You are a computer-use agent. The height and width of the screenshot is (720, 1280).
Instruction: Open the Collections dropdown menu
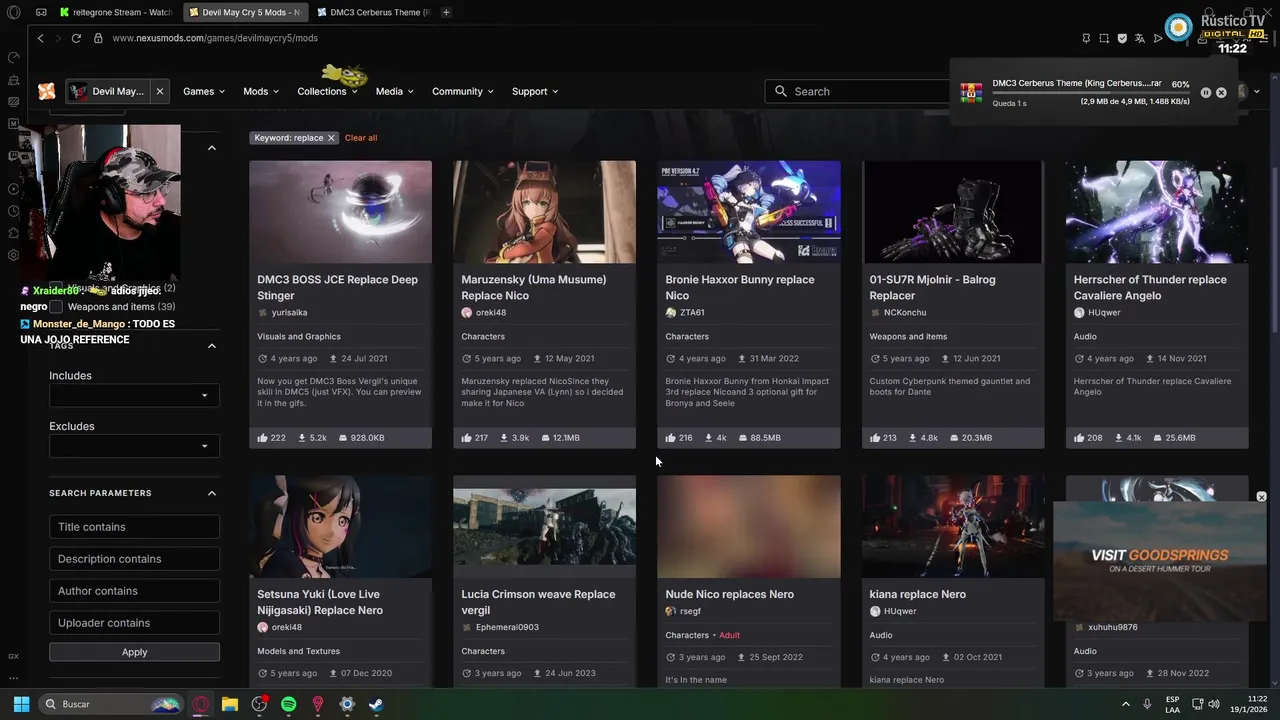pyautogui.click(x=327, y=91)
